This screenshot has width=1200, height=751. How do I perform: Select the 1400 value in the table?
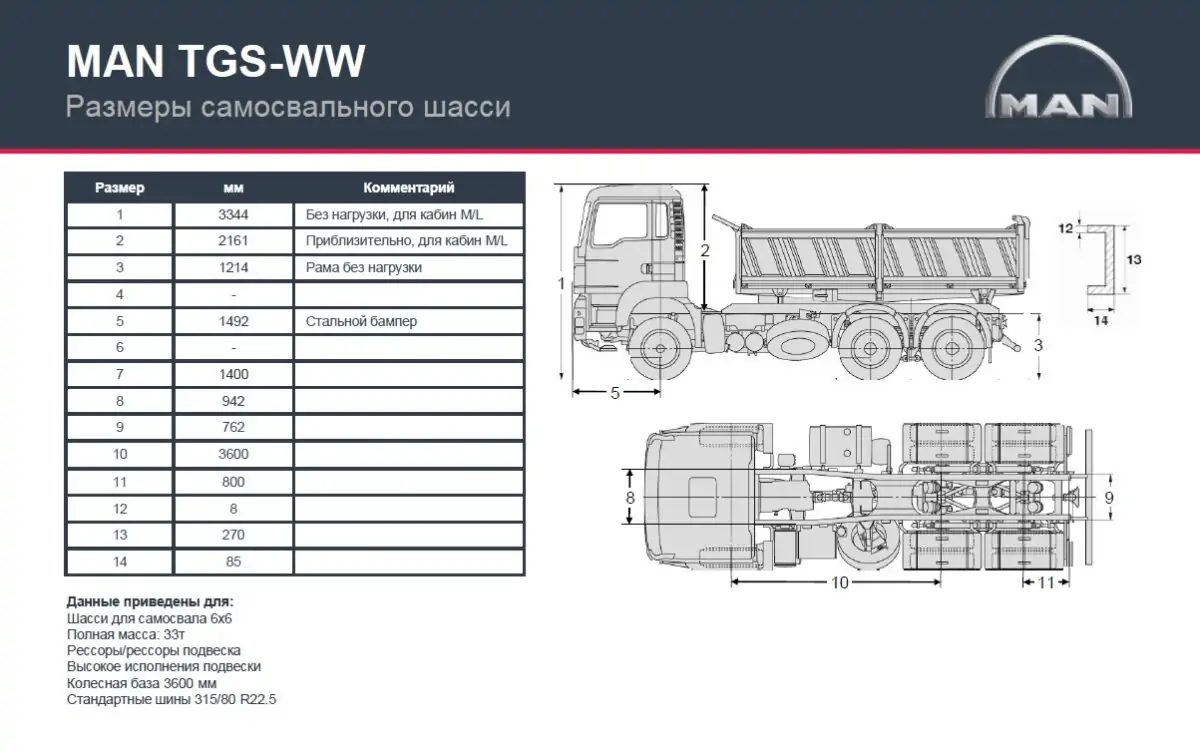pos(234,374)
